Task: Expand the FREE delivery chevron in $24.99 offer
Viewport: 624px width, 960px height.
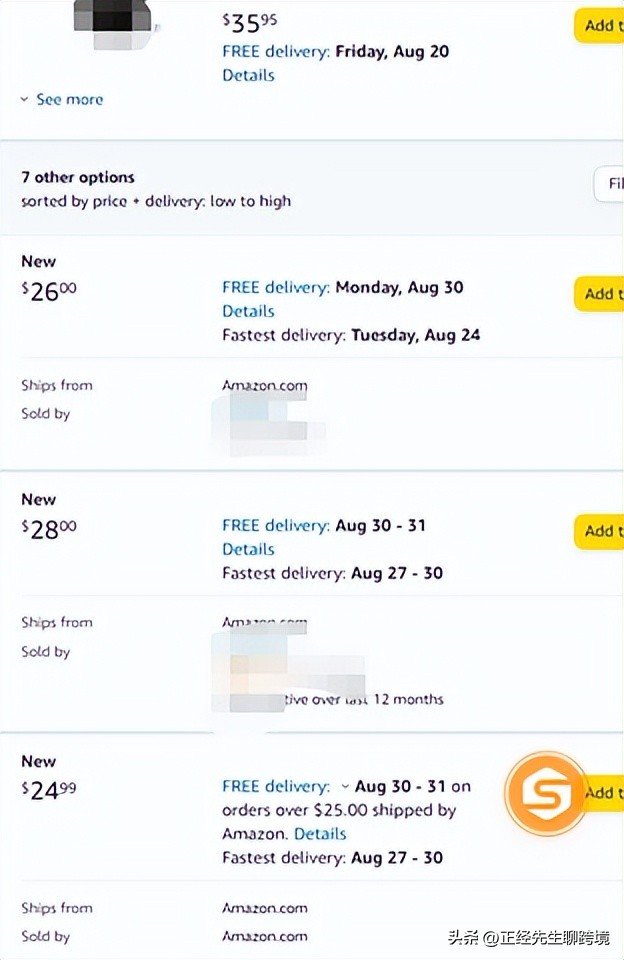Action: point(345,786)
